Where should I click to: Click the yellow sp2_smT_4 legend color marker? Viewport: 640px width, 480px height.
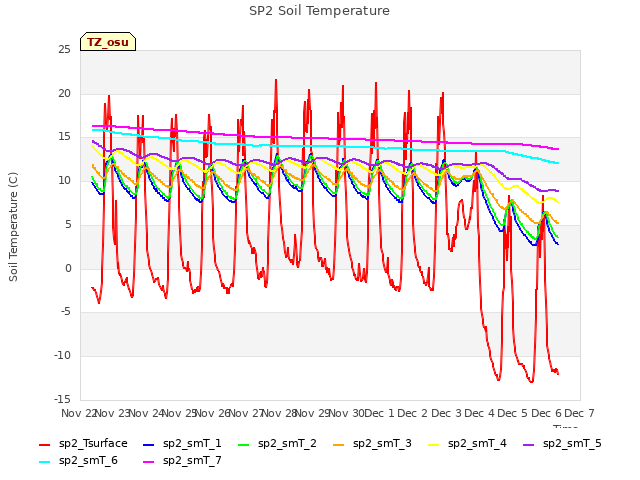tap(433, 444)
